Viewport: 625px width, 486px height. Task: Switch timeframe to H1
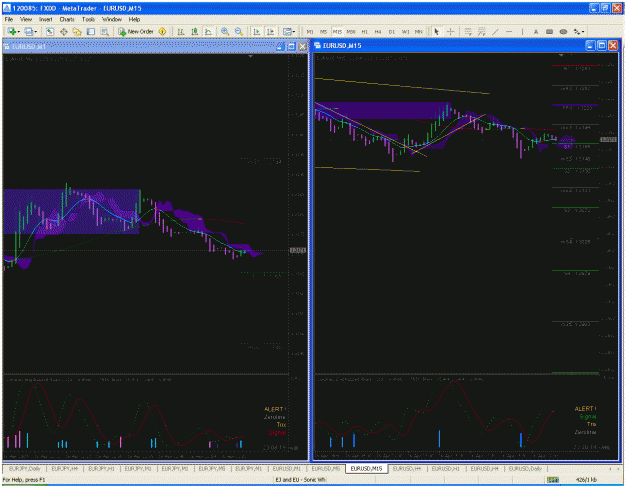click(364, 31)
